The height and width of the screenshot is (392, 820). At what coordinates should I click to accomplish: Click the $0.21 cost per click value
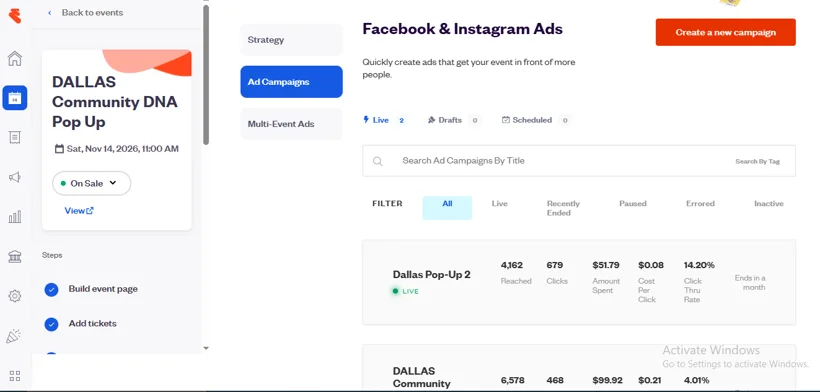tap(651, 381)
